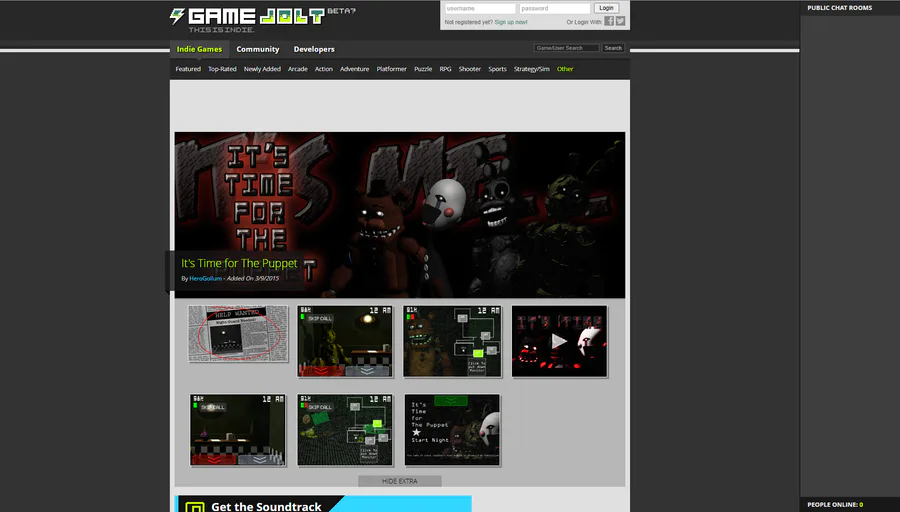Click the Game/User Search field
The image size is (900, 512).
click(x=567, y=48)
